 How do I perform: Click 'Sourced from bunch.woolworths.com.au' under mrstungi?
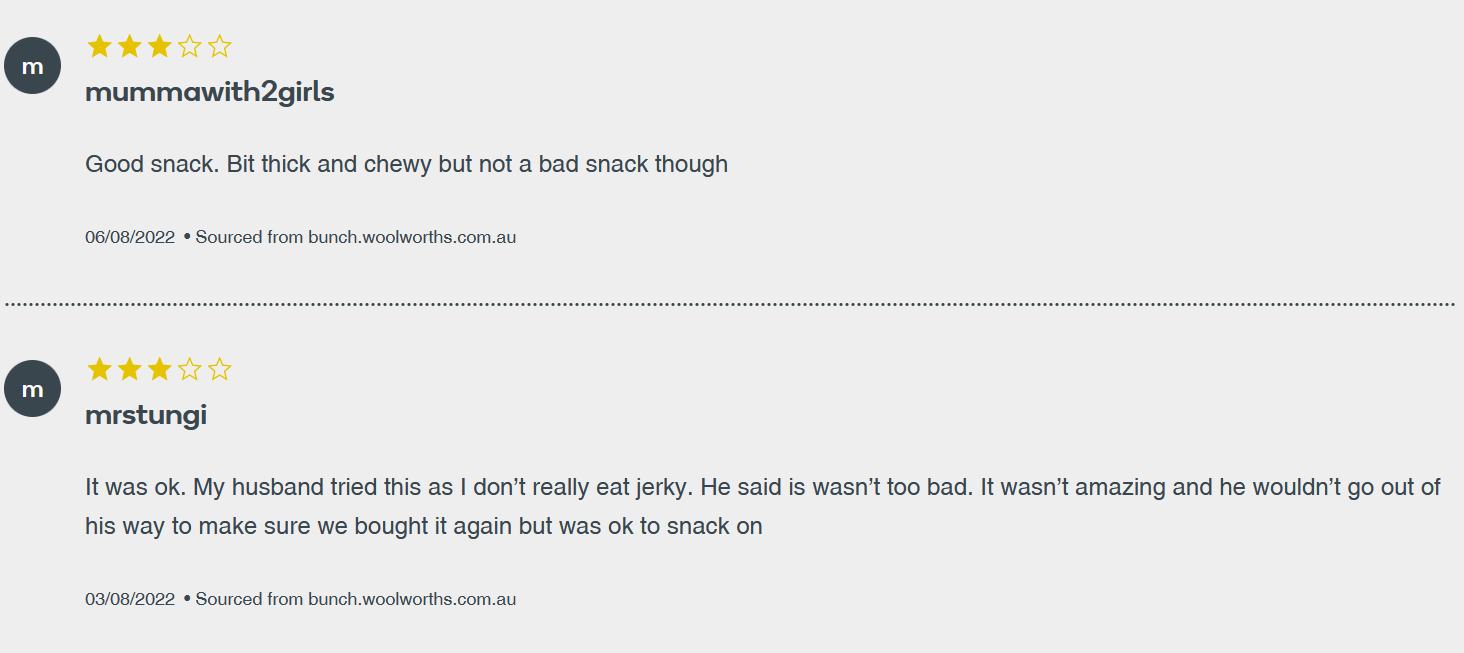point(355,600)
